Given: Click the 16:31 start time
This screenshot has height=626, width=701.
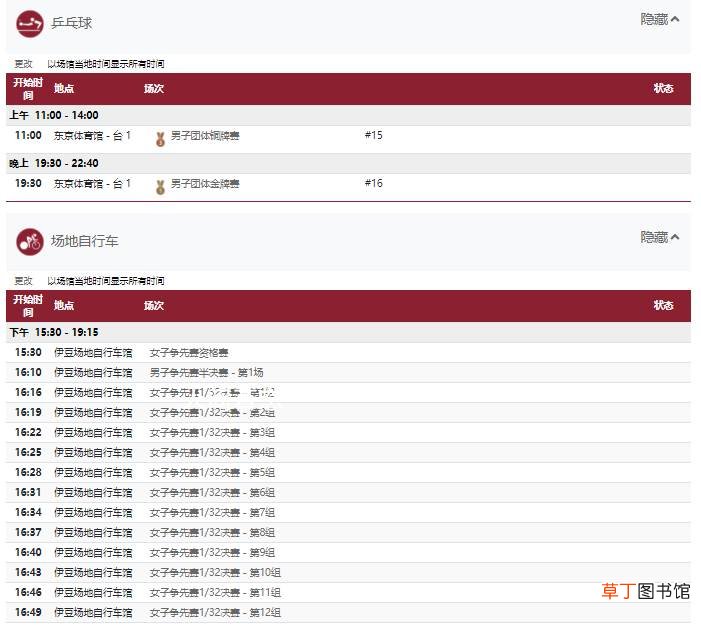Looking at the screenshot, I should click(x=28, y=492).
